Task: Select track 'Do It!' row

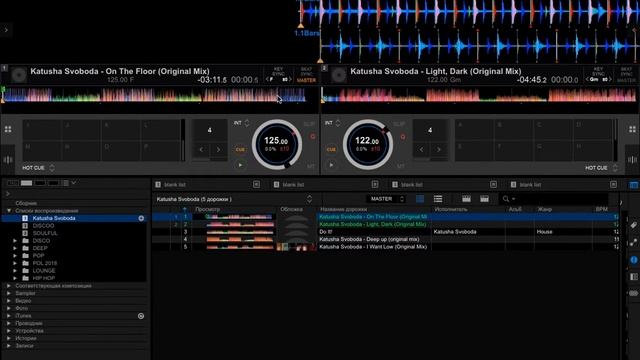Action: point(386,232)
